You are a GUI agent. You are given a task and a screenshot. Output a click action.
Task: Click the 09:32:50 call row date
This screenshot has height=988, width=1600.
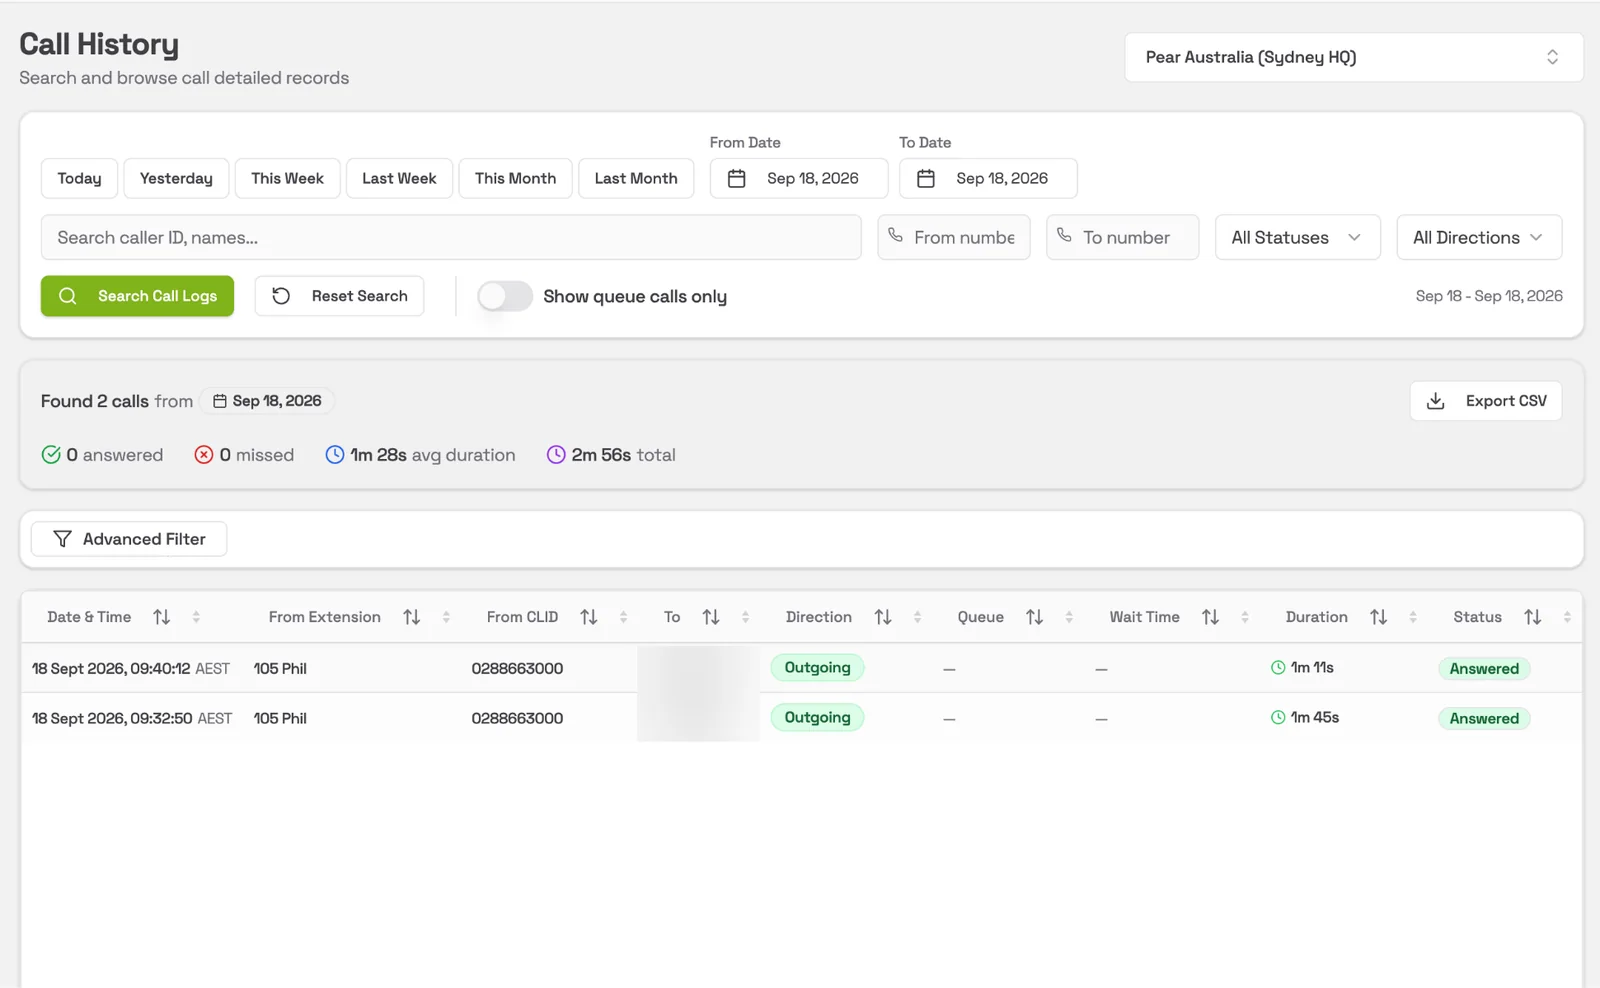tap(132, 718)
